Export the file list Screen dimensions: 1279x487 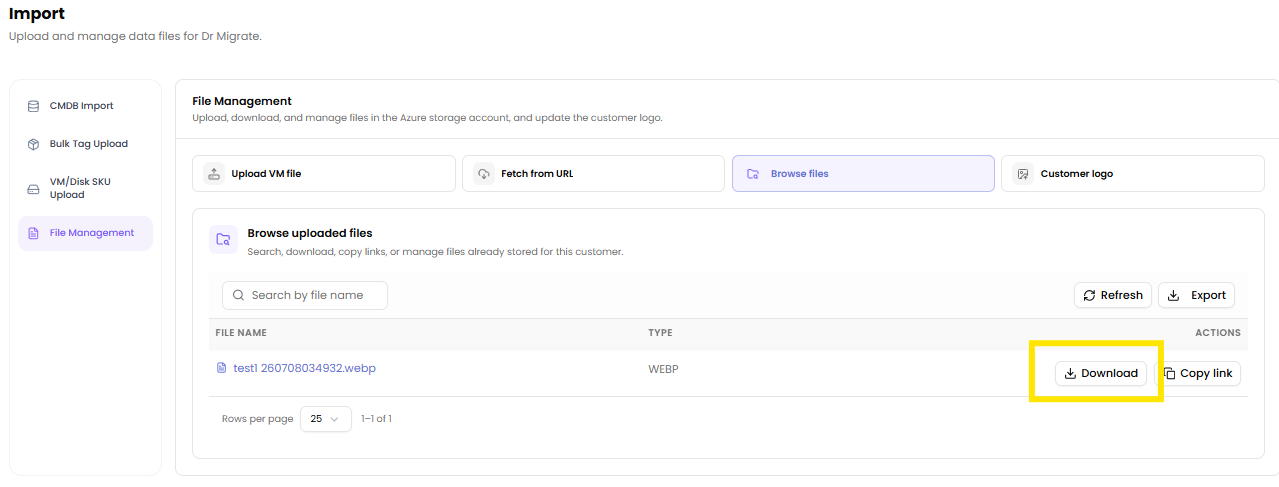1196,295
